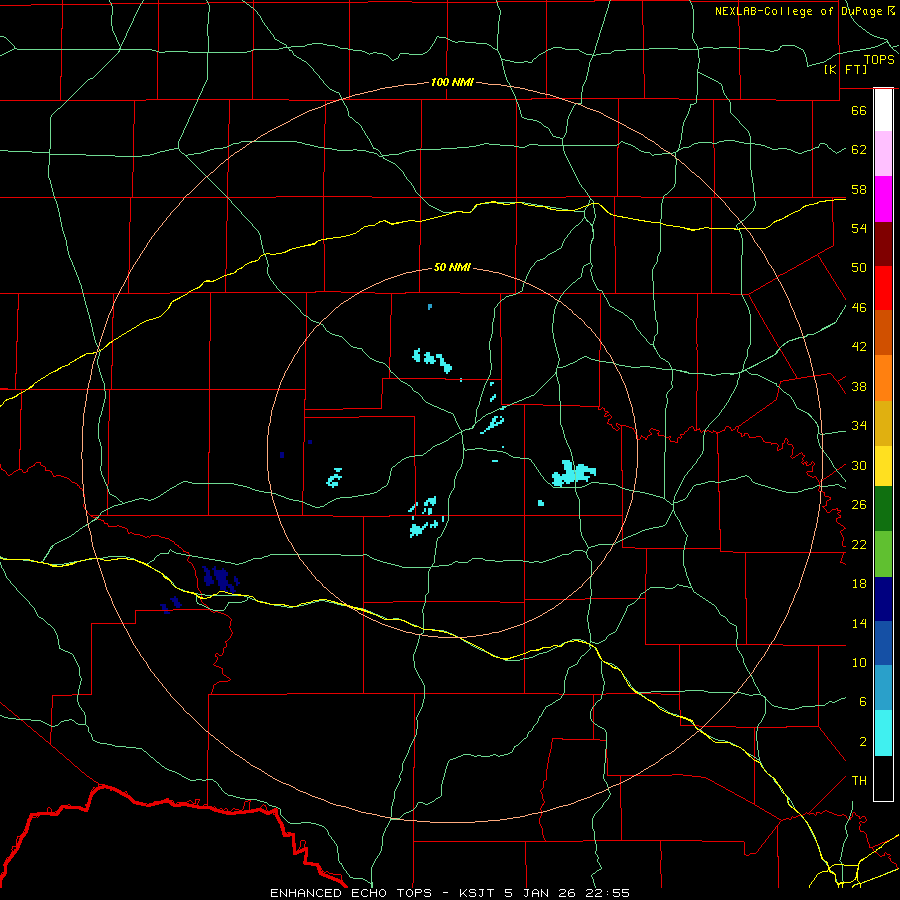Click the legend value 38
Image resolution: width=900 pixels, height=900 pixels.
pos(859,386)
